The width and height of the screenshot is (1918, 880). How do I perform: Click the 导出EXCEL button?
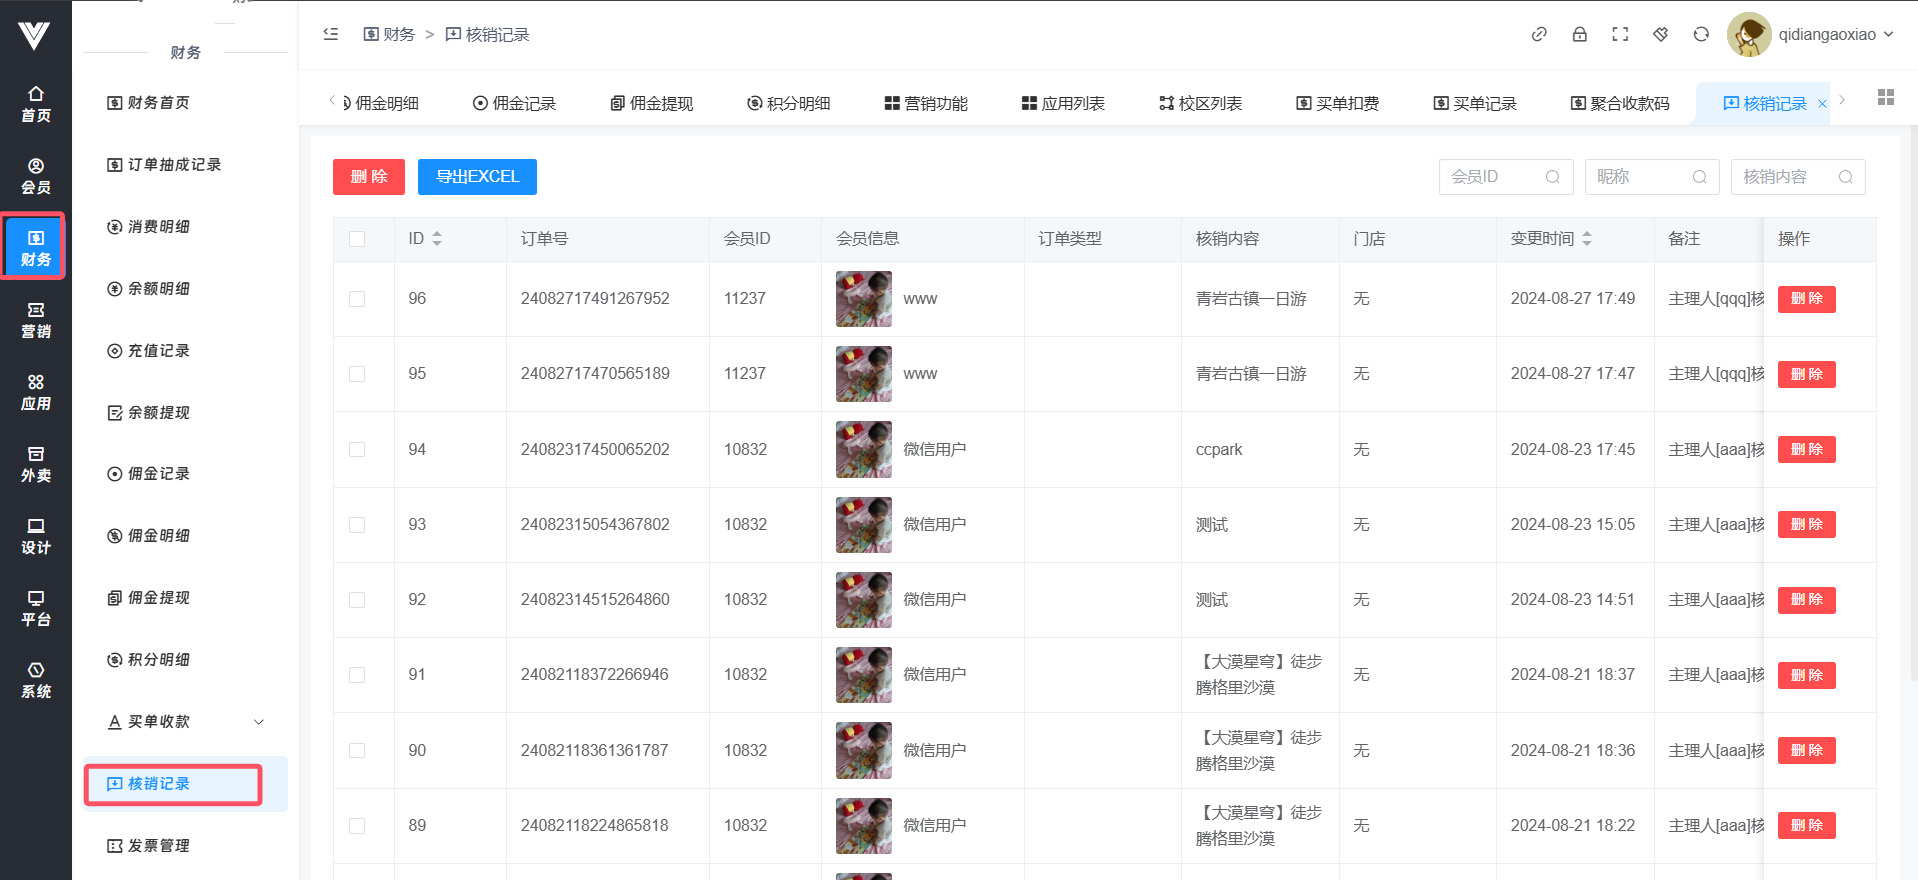pyautogui.click(x=477, y=177)
